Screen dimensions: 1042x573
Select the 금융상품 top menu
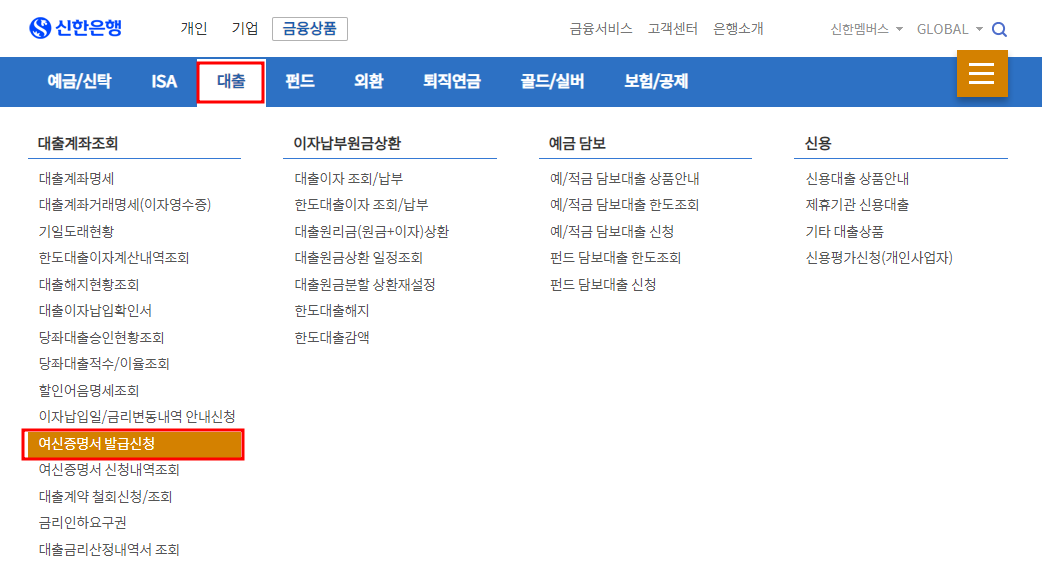click(310, 29)
